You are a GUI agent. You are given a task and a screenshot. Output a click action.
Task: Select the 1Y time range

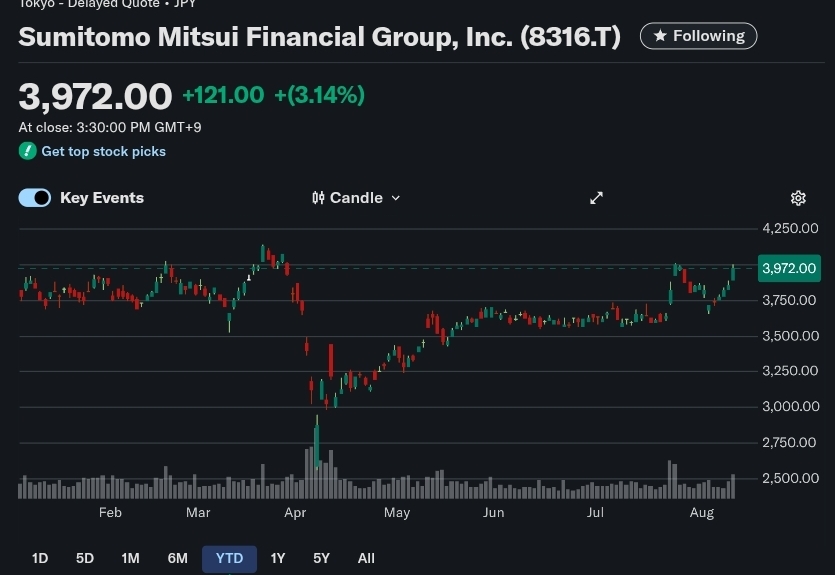pyautogui.click(x=277, y=558)
